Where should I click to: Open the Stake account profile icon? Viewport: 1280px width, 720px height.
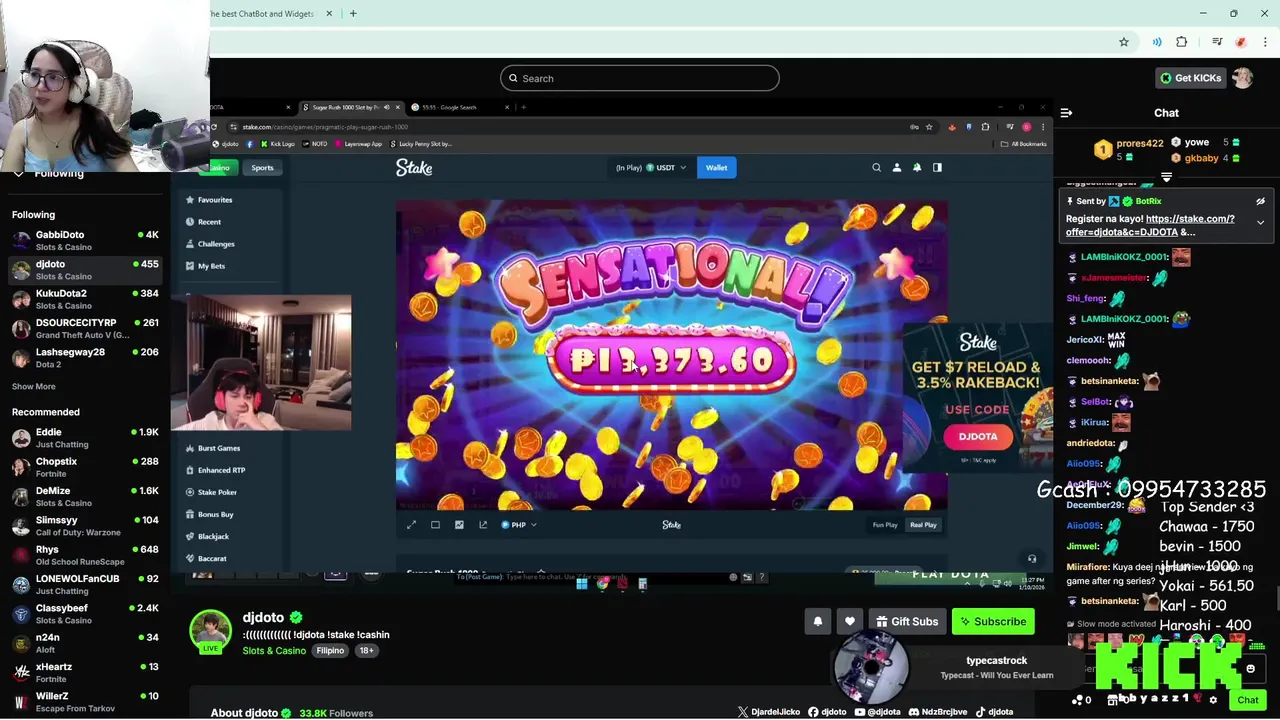897,168
